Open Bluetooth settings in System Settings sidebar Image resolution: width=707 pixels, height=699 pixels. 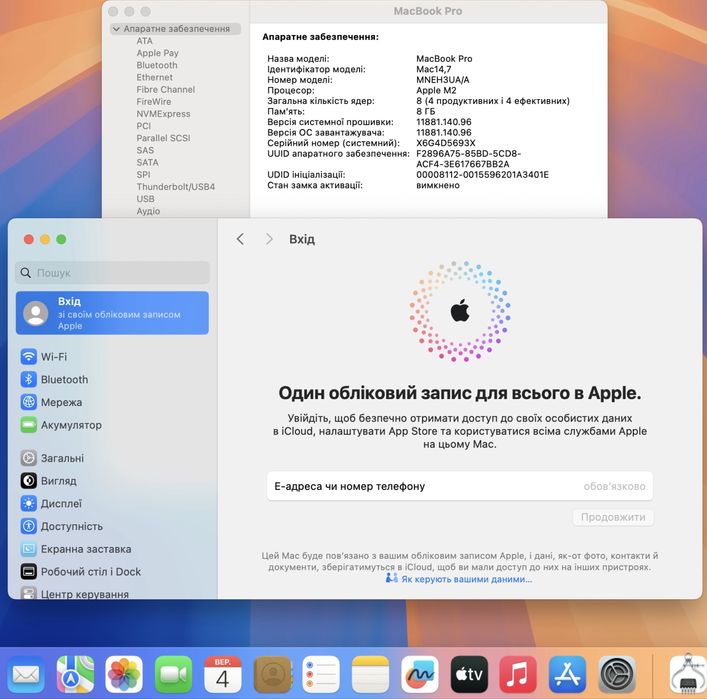click(54, 379)
